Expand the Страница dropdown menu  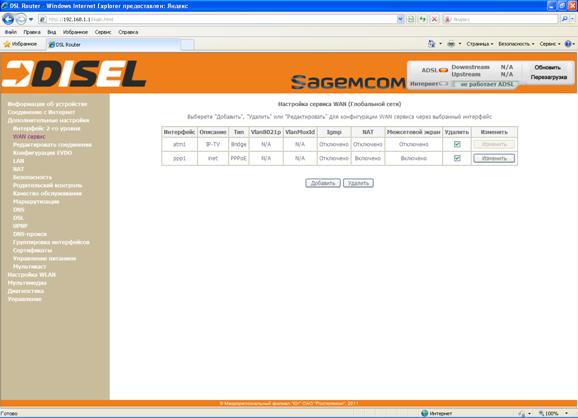480,44
